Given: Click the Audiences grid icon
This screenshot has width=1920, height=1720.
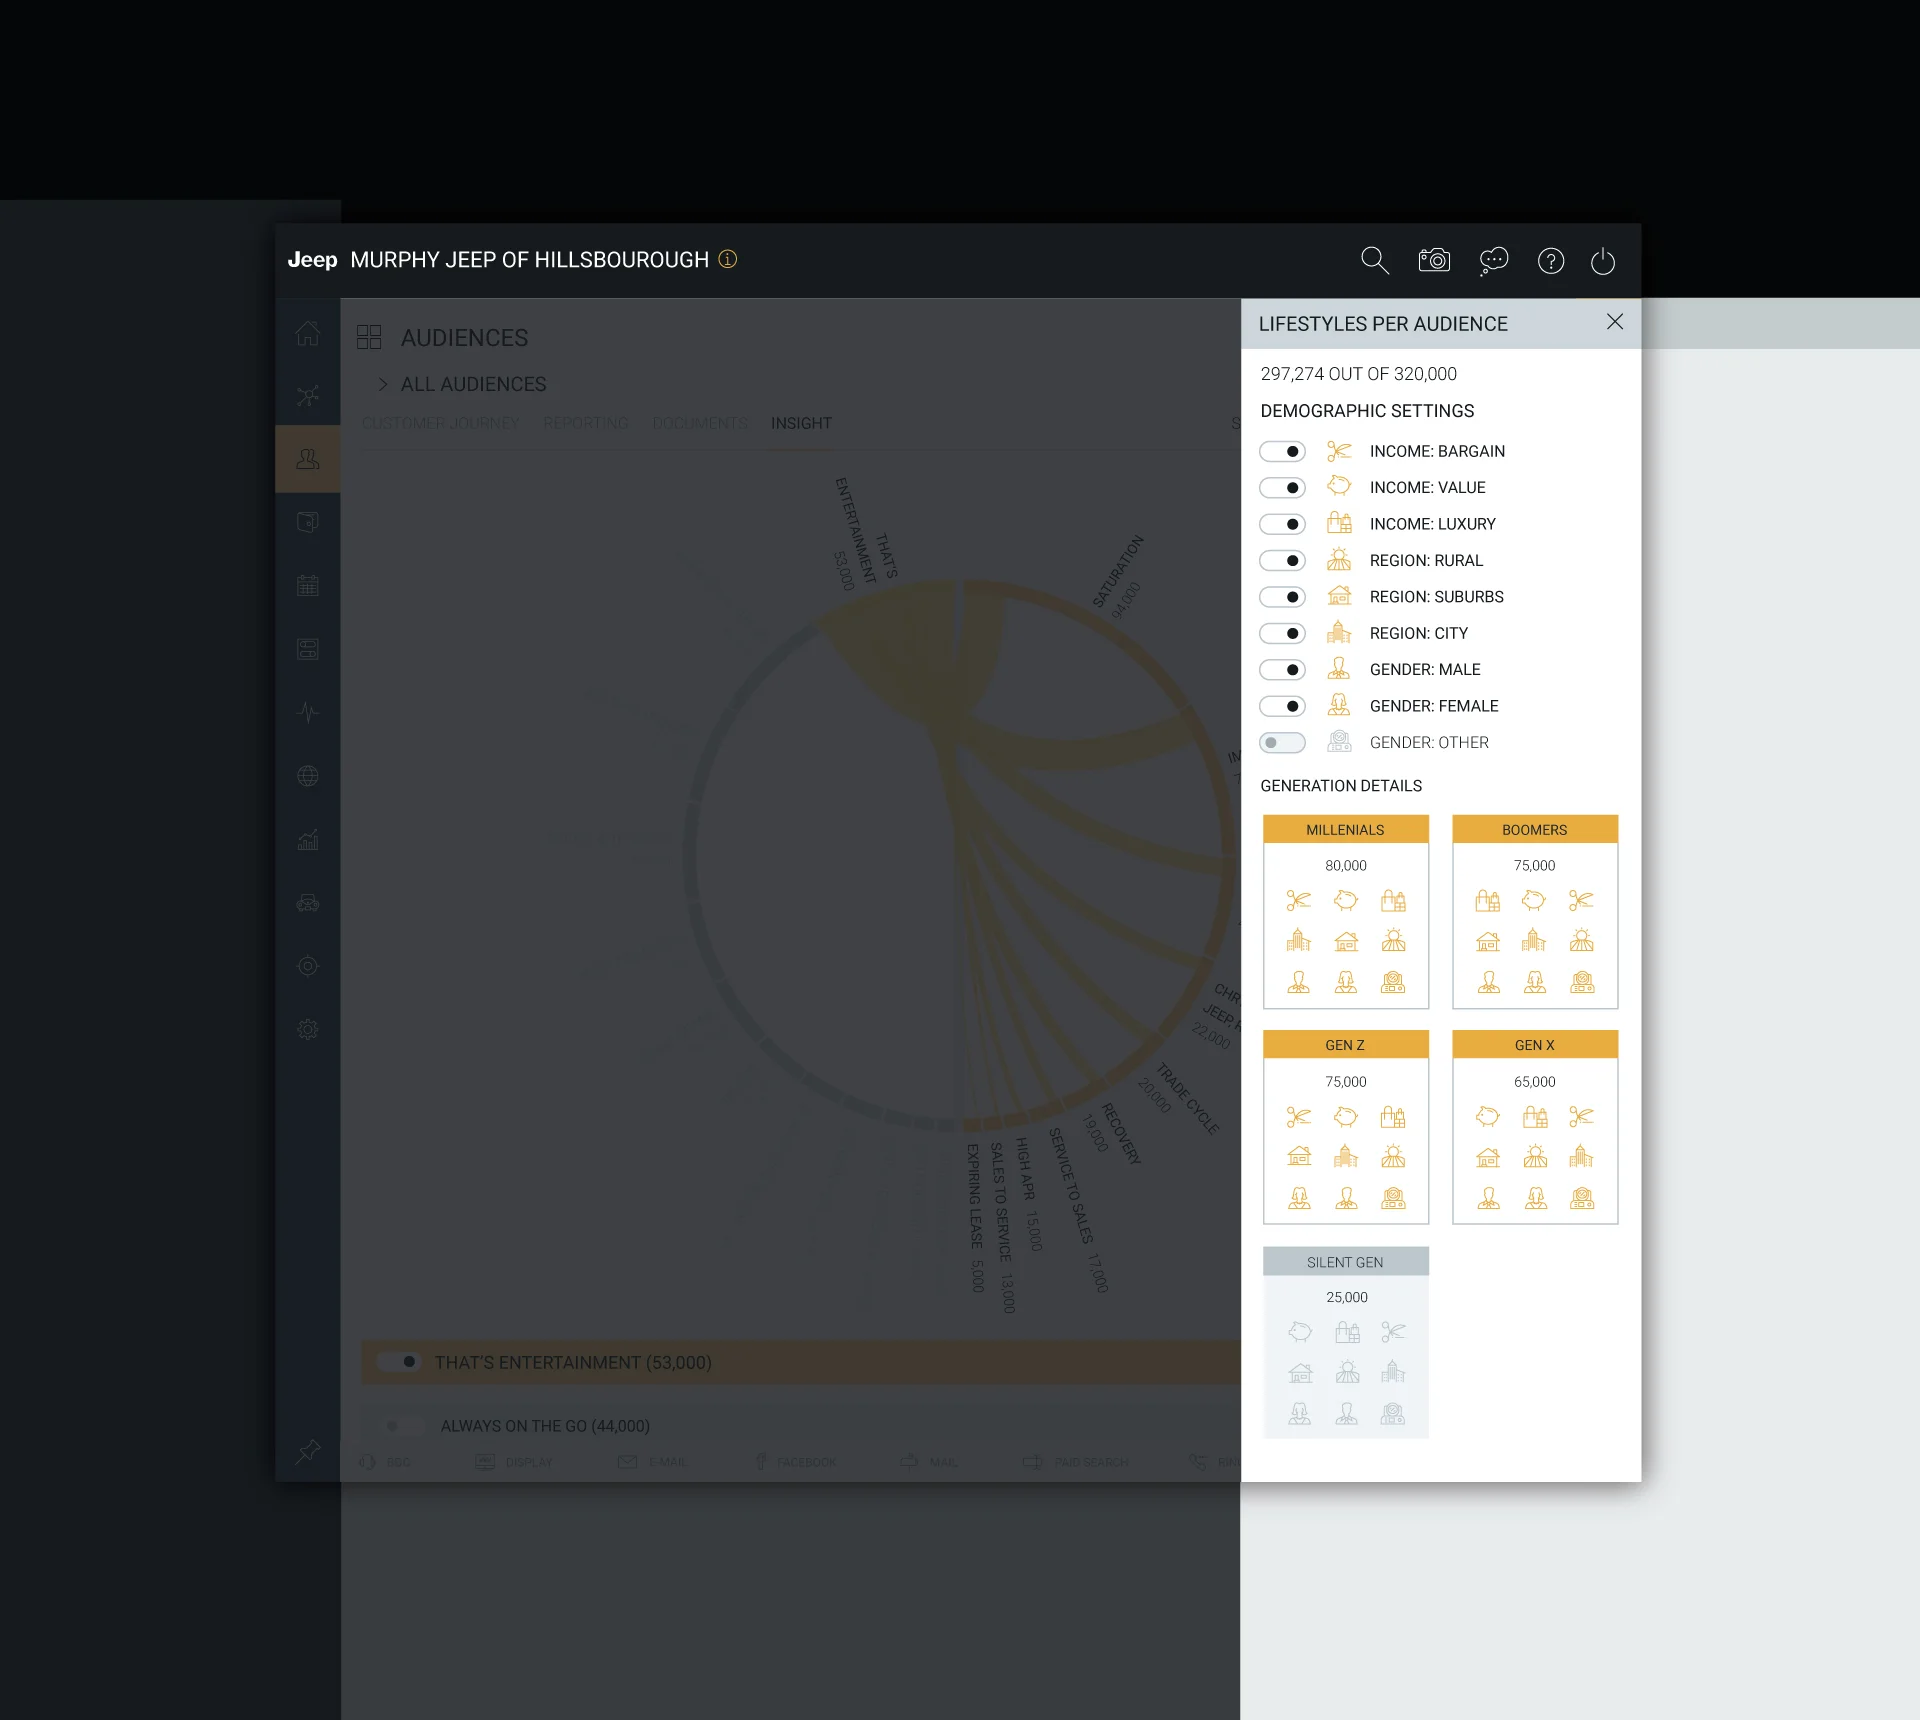Looking at the screenshot, I should click(x=369, y=337).
